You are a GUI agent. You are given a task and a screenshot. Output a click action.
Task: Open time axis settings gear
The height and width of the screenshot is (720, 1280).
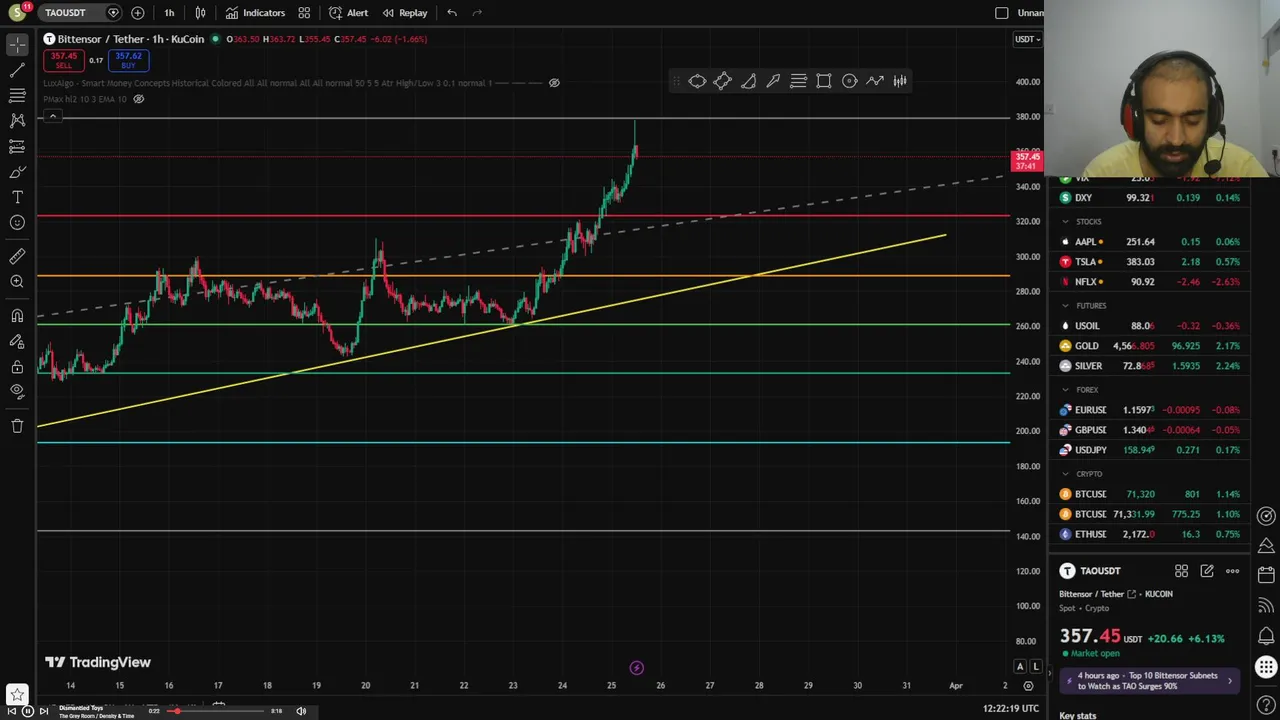1028,686
